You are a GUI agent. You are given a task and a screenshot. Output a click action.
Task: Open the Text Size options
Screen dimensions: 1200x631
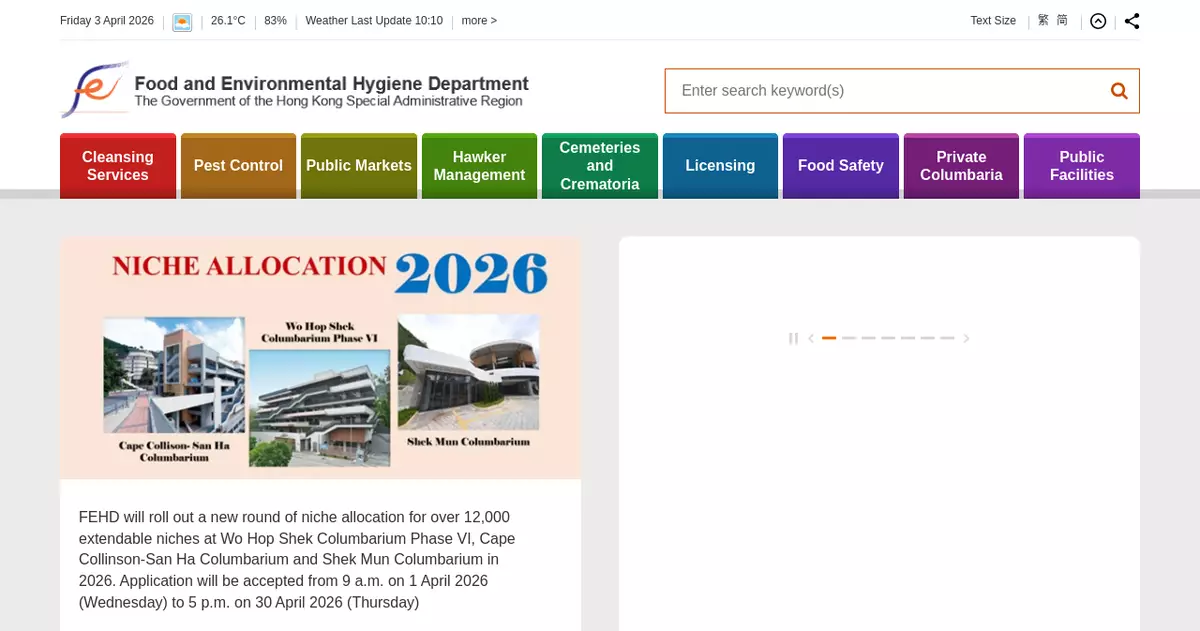[992, 21]
